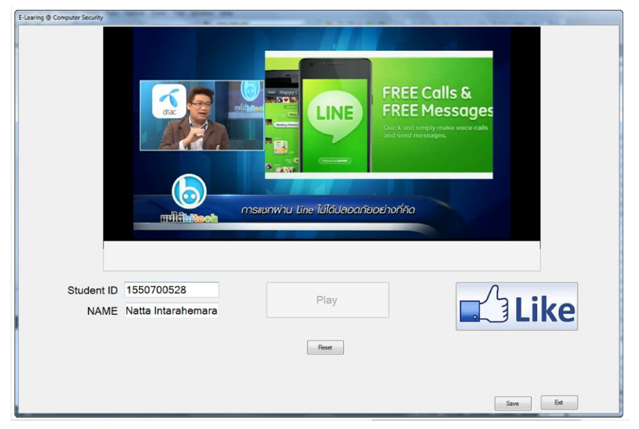Click the Save button

coord(513,403)
